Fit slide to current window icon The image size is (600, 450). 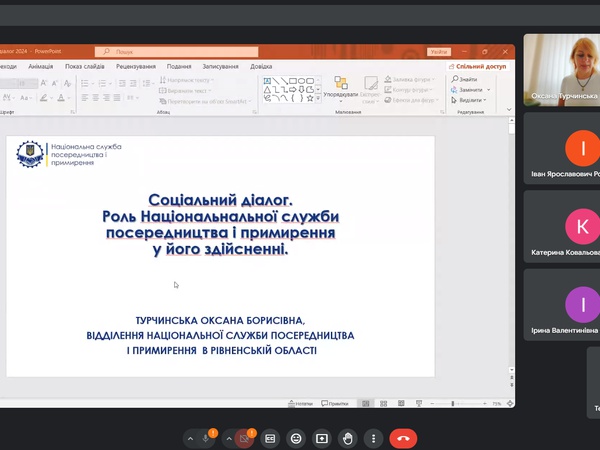(x=510, y=403)
